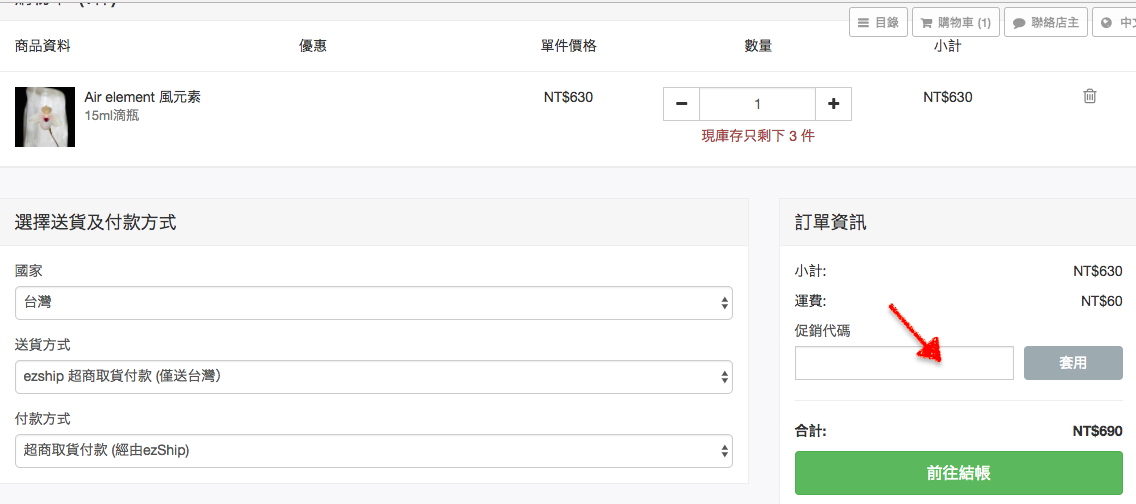Delete Air element item with trash icon
Image resolution: width=1136 pixels, height=504 pixels.
[x=1090, y=96]
